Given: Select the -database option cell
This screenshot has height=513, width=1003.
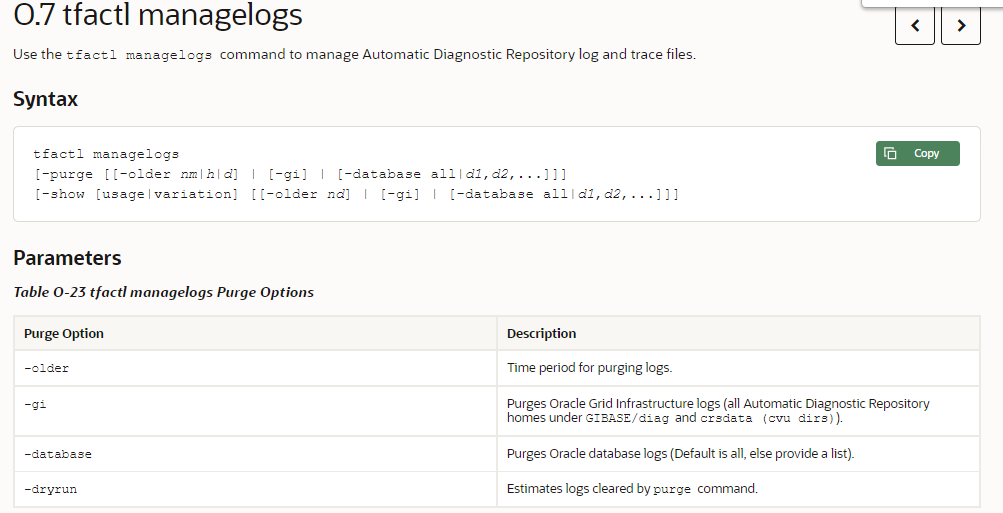Looking at the screenshot, I should [x=58, y=454].
